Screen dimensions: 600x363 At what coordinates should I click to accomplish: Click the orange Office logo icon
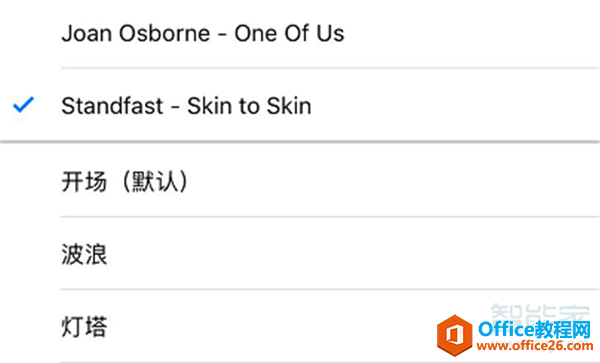pyautogui.click(x=455, y=335)
